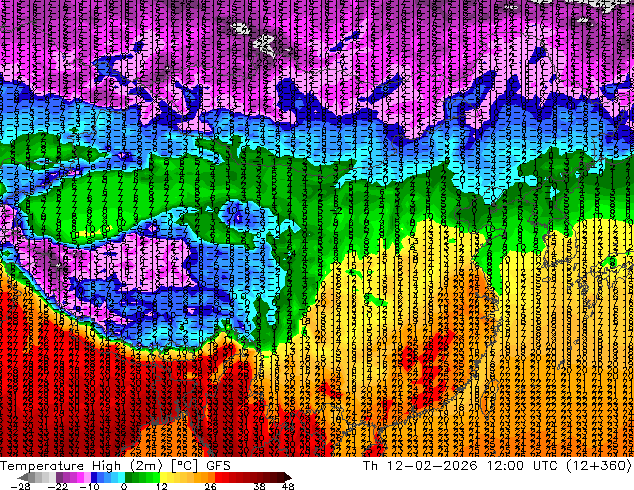Click the dark blue segment above -10 in legend
The image size is (634, 490).
(94, 477)
